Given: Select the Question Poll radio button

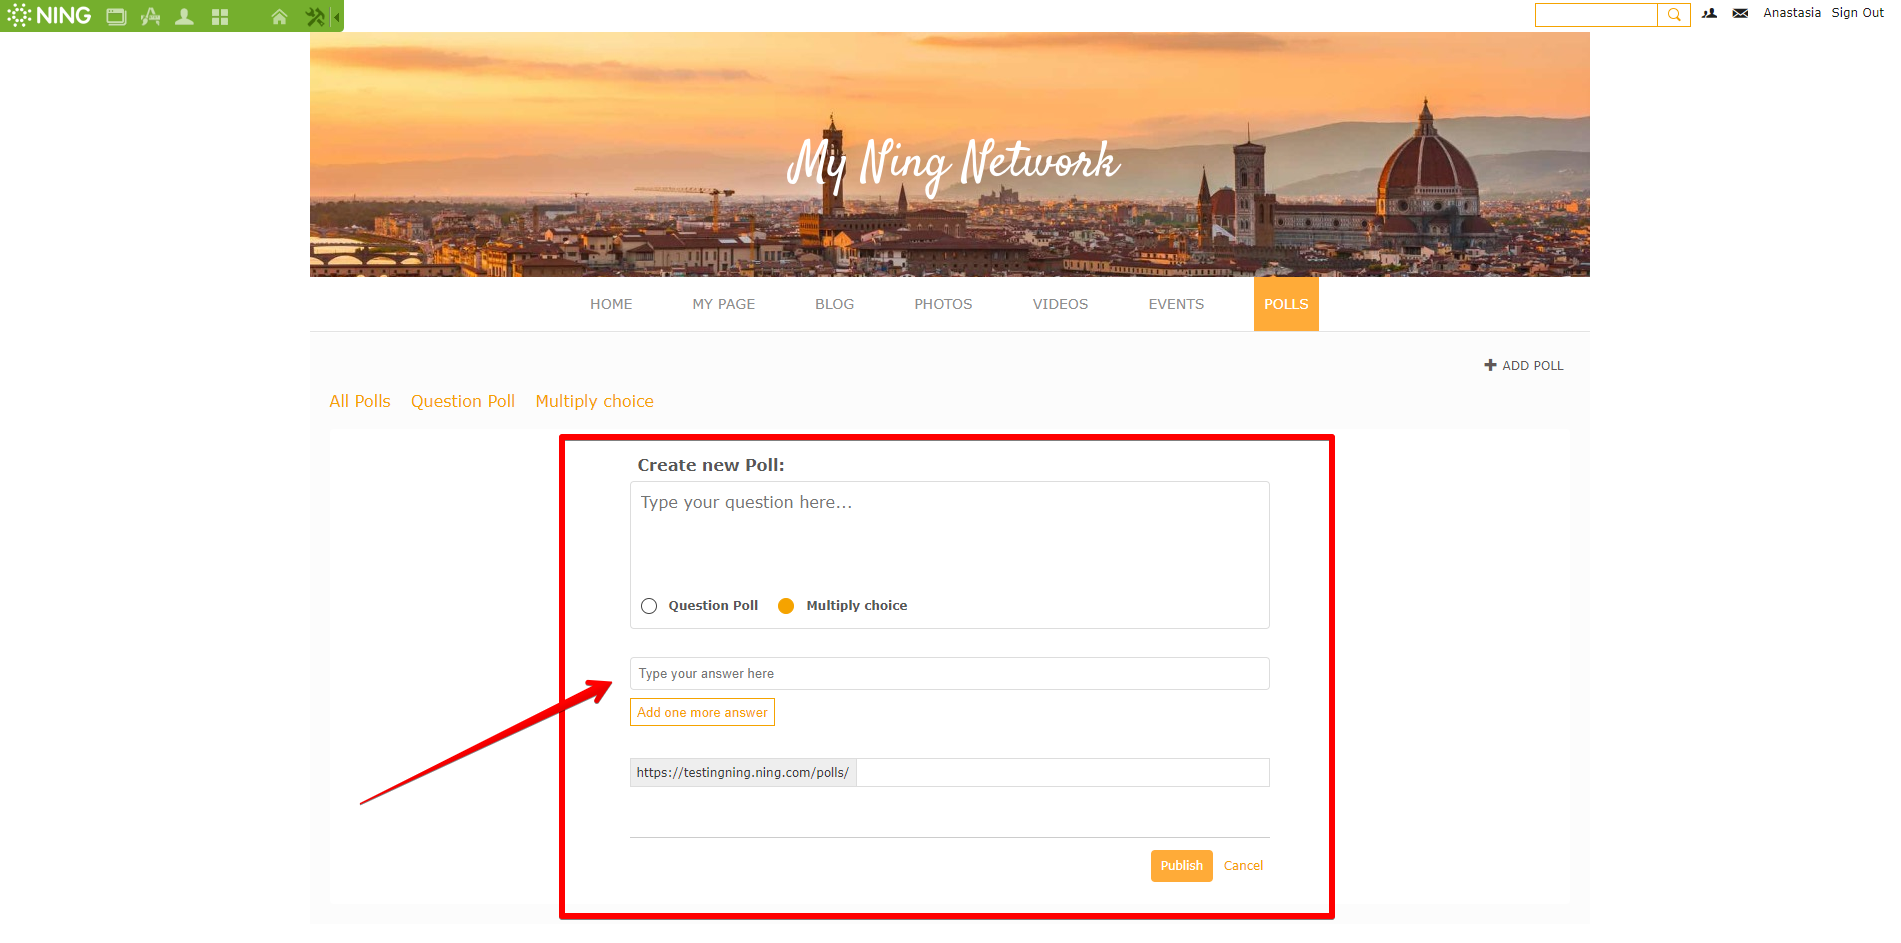Looking at the screenshot, I should (x=649, y=606).
